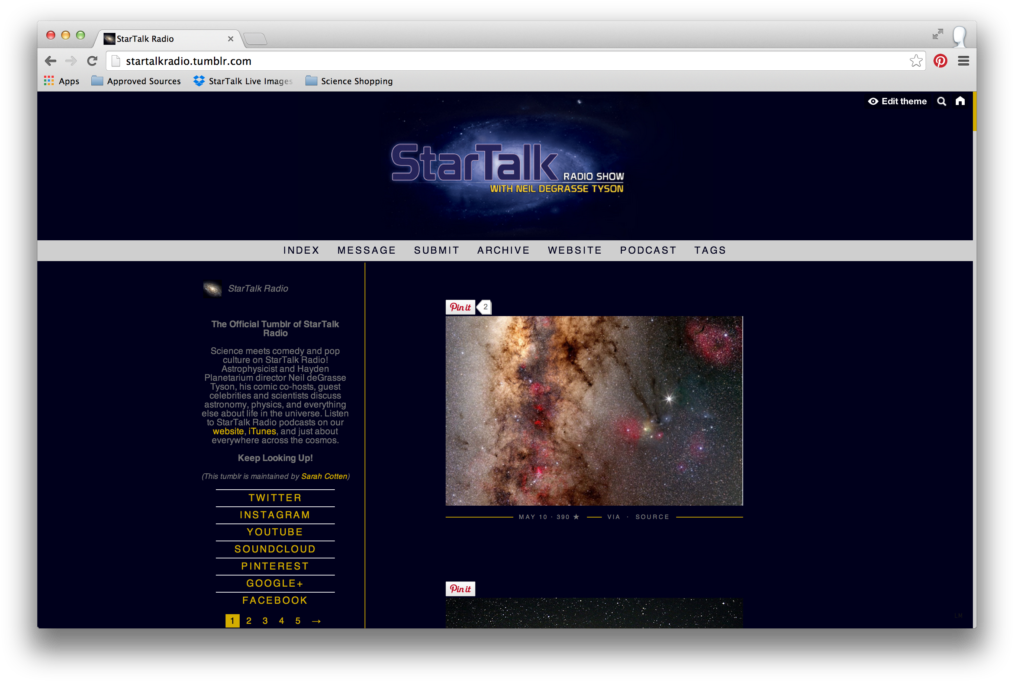
Task: Open the Milky Way nebula photo
Action: tap(594, 411)
